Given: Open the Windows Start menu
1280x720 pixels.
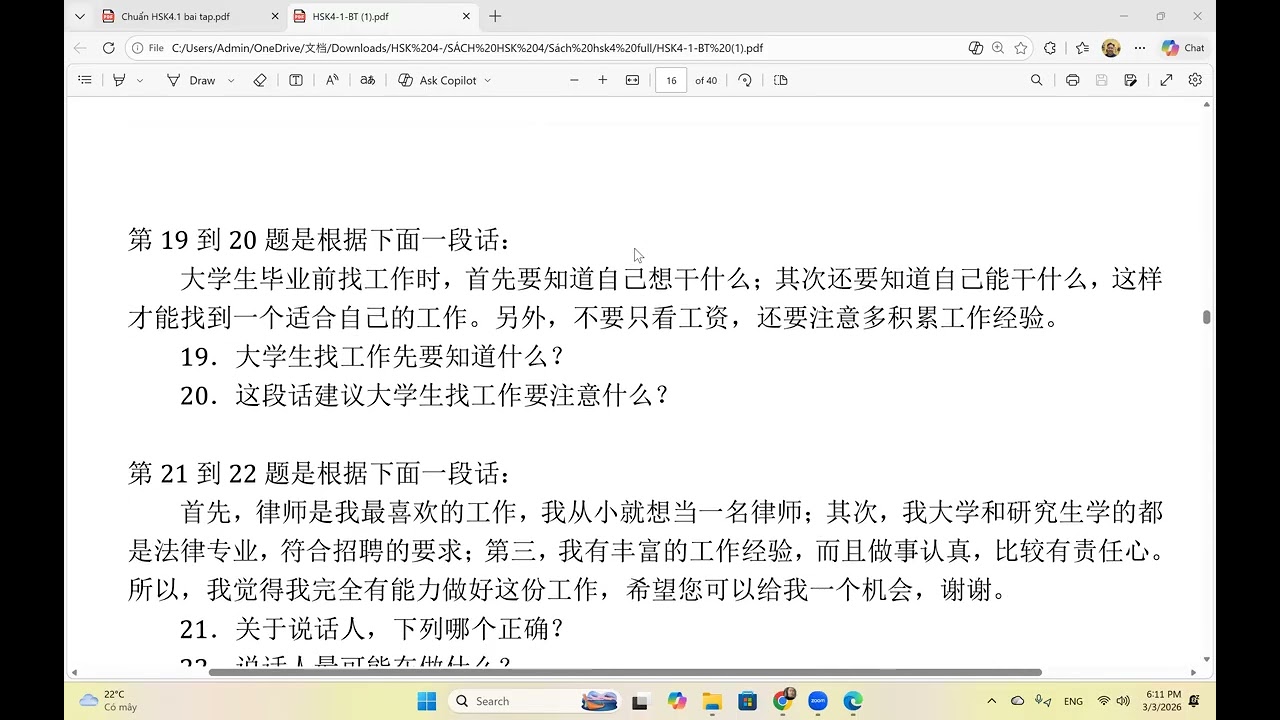Looking at the screenshot, I should click(x=427, y=701).
